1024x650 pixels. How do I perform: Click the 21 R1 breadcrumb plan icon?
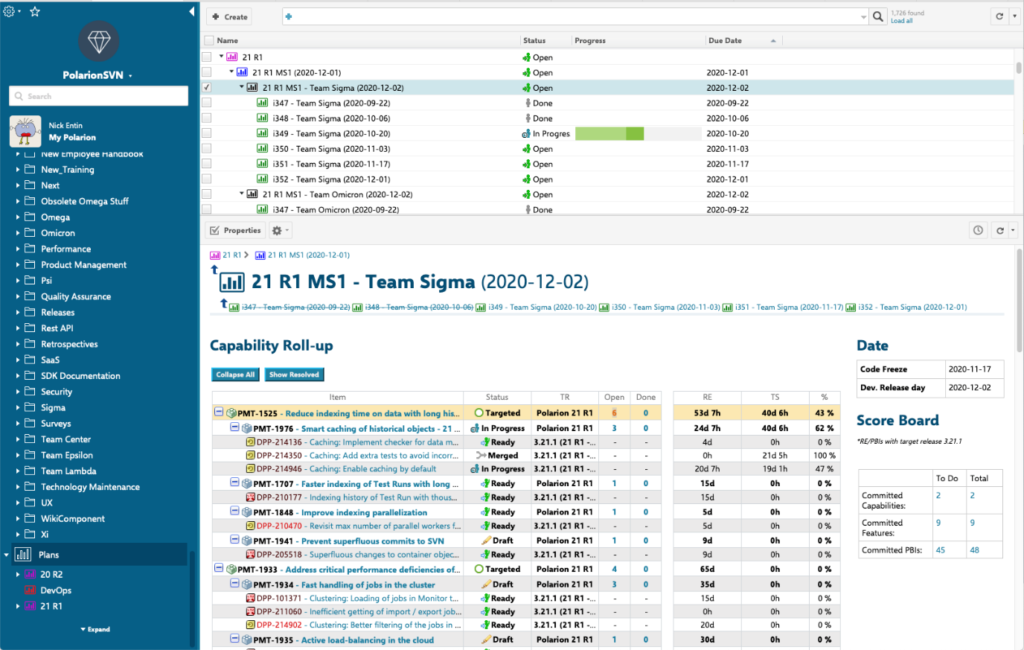tap(215, 255)
